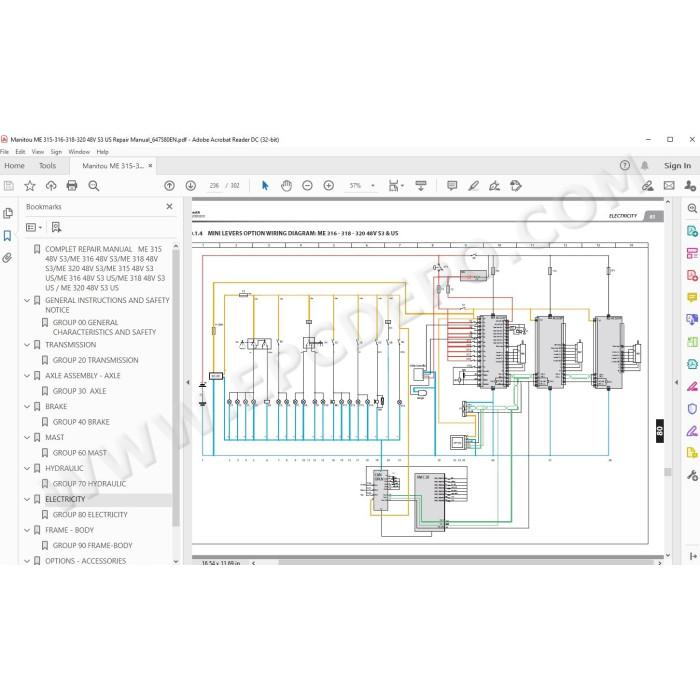Open bookmark options dropdown menu

click(x=34, y=228)
